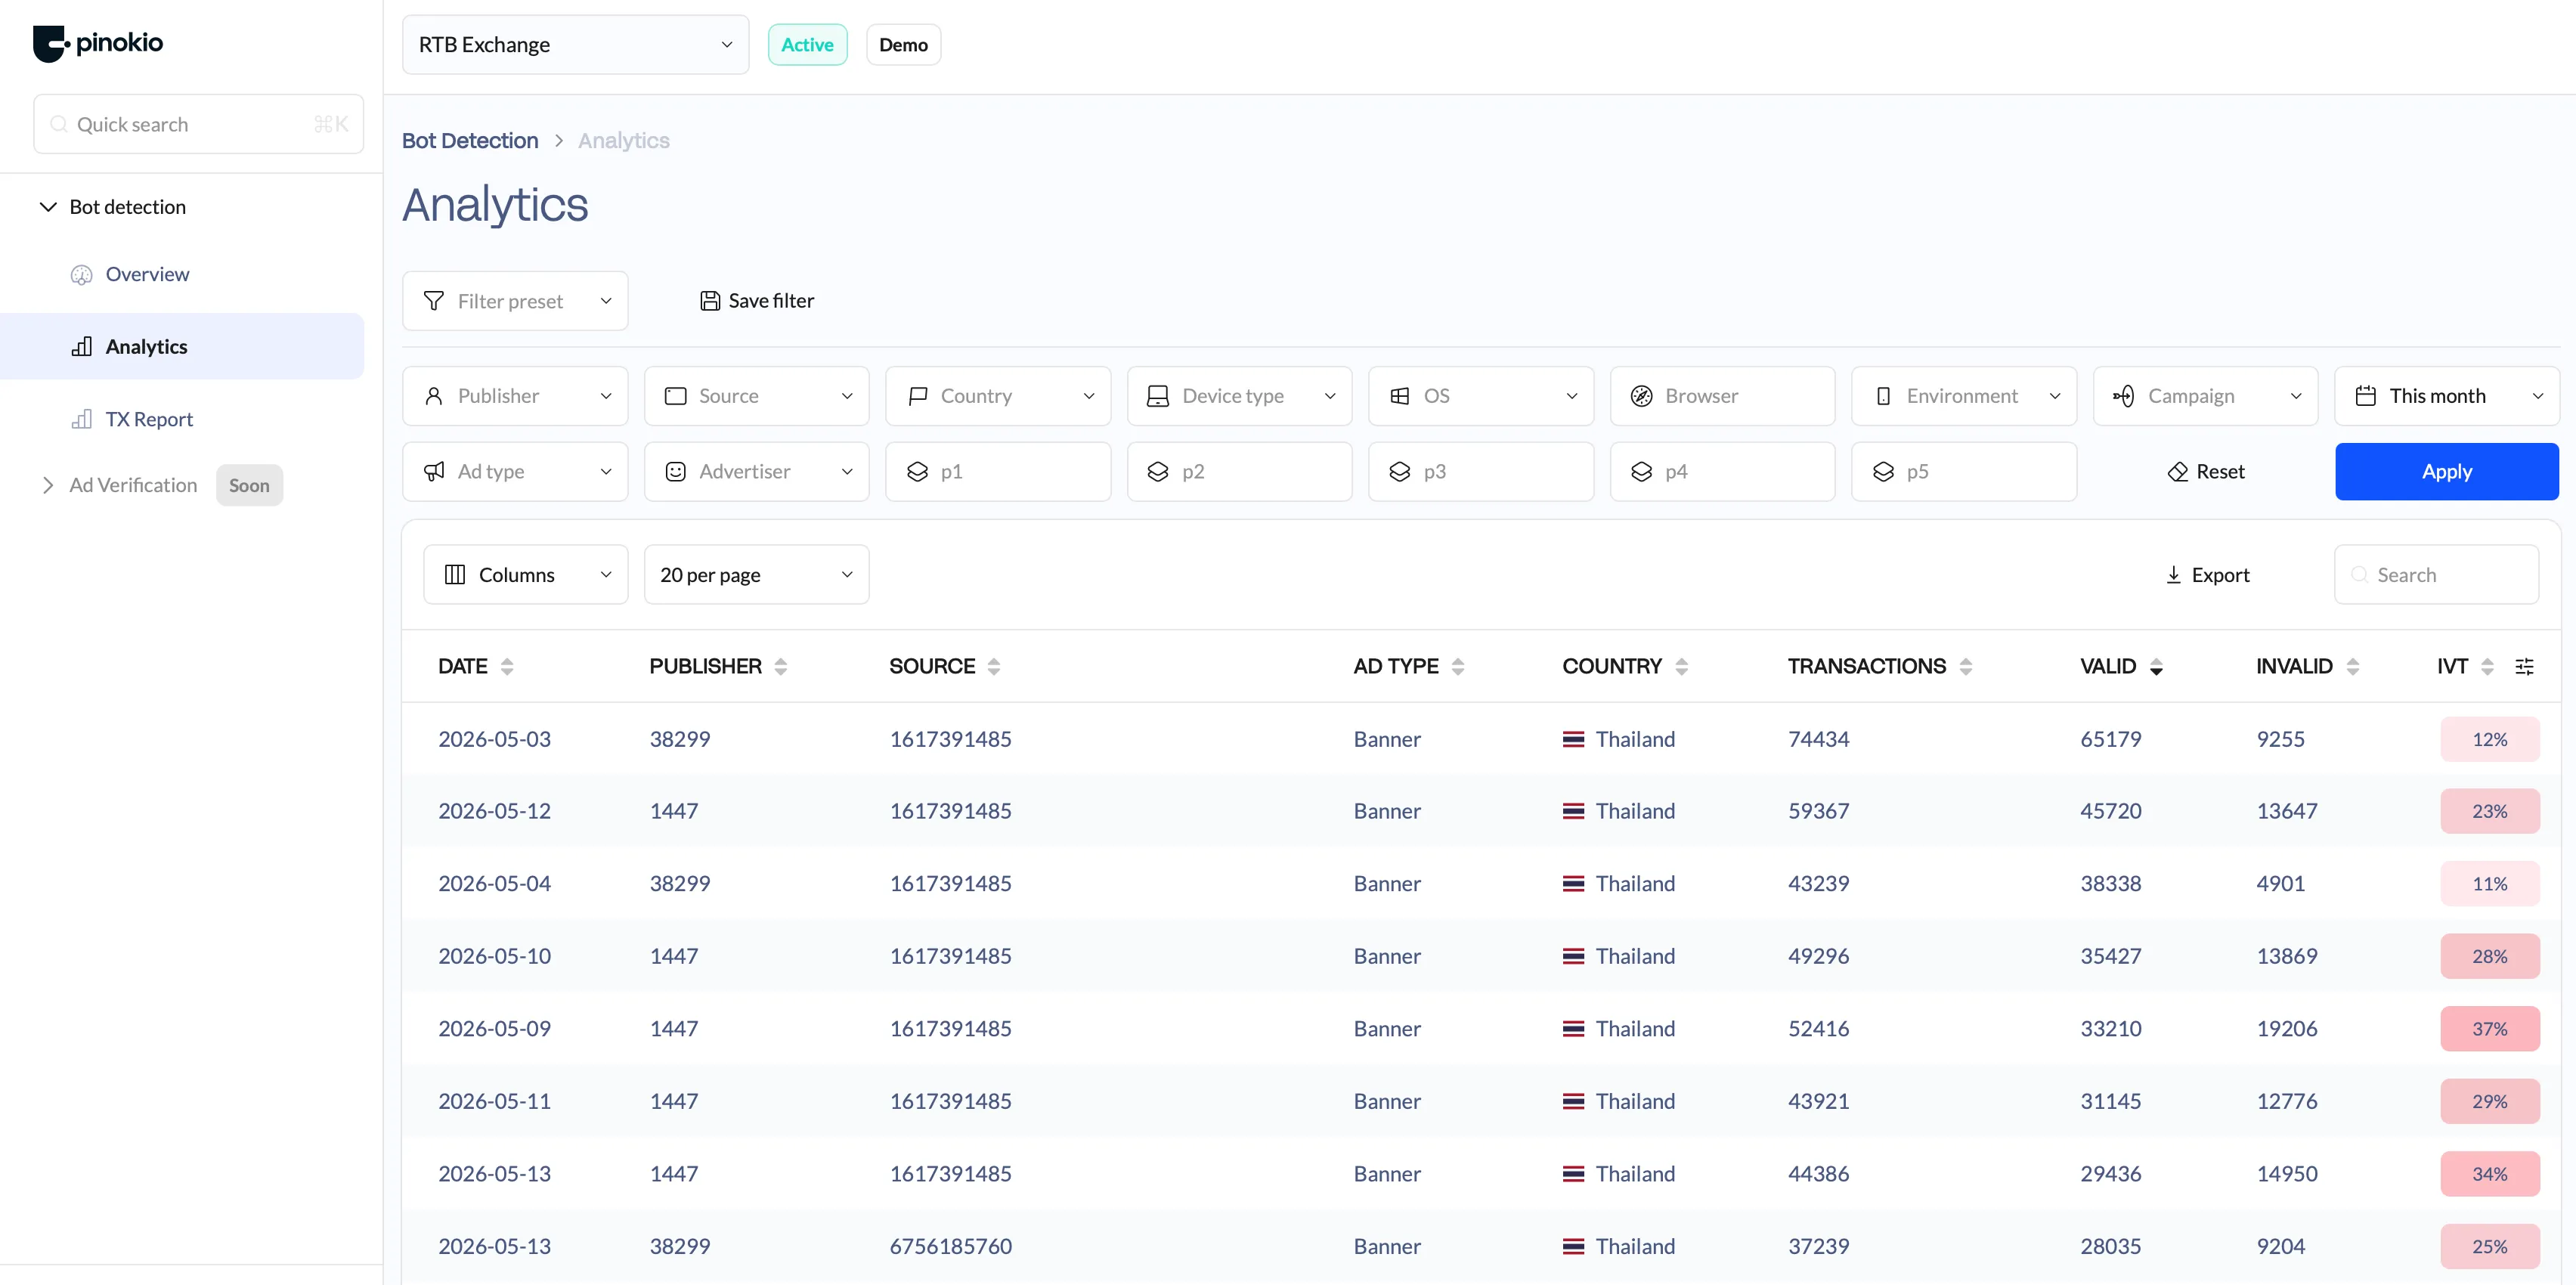The image size is (2576, 1285).
Task: Click the Filter preset funnel icon
Action: (x=434, y=301)
